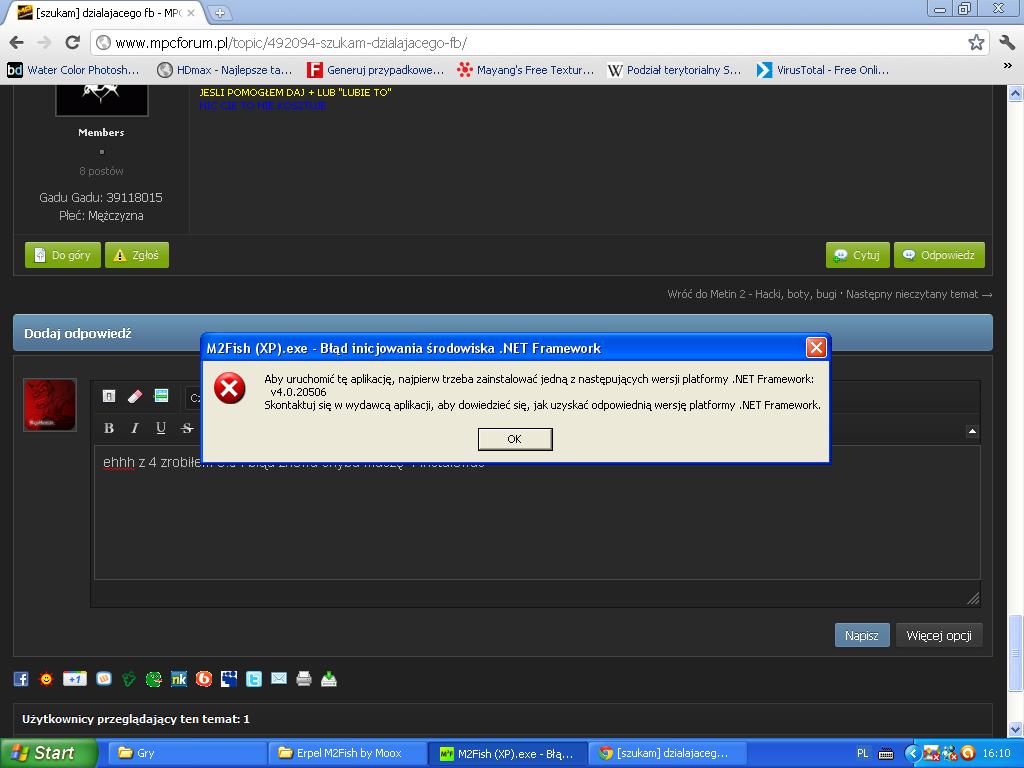Bookmark this page with the star icon
The image size is (1024, 768).
(976, 43)
